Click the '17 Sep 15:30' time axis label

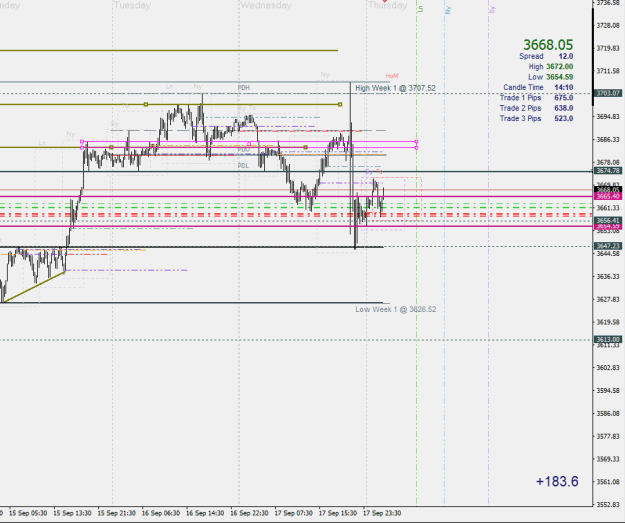tap(338, 513)
